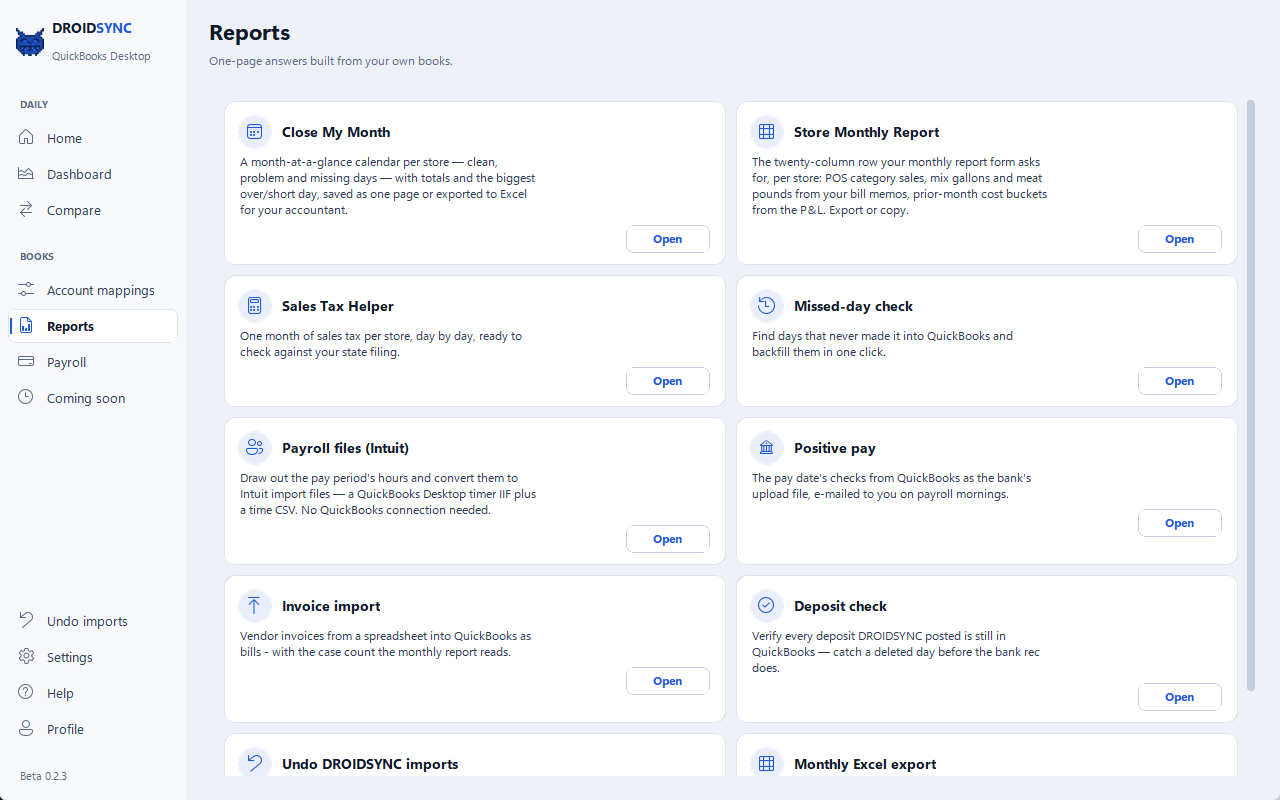The height and width of the screenshot is (800, 1280).
Task: Open Settings from the sidebar
Action: 93,657
